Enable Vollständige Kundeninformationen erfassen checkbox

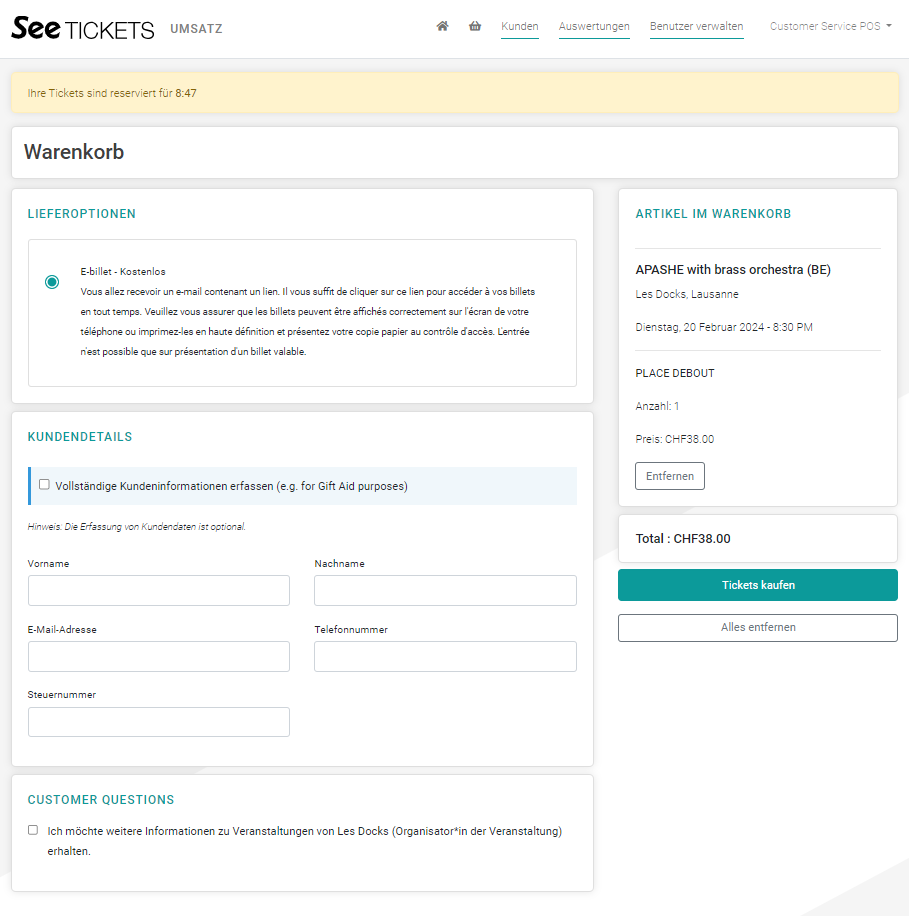pos(44,484)
